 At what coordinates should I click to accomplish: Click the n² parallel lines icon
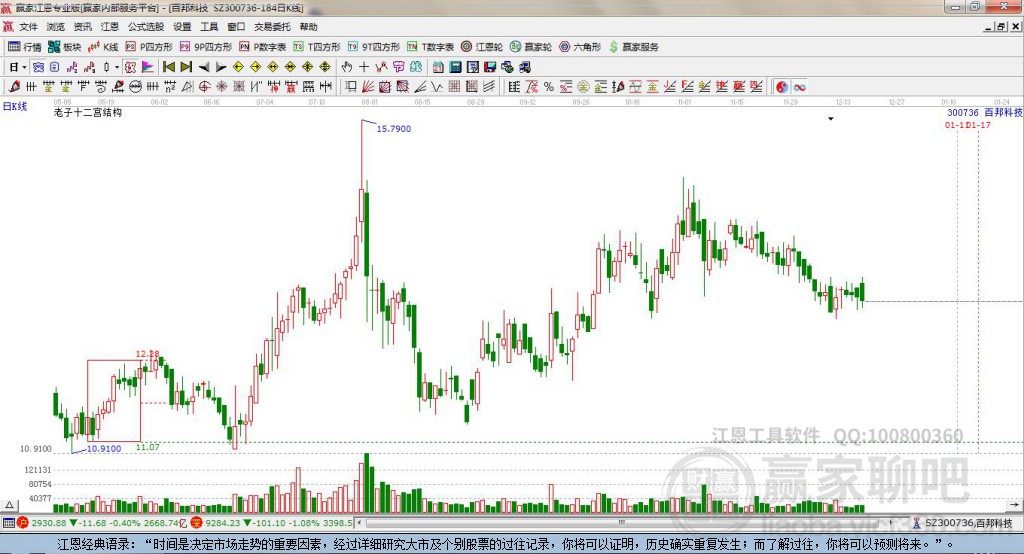point(170,87)
